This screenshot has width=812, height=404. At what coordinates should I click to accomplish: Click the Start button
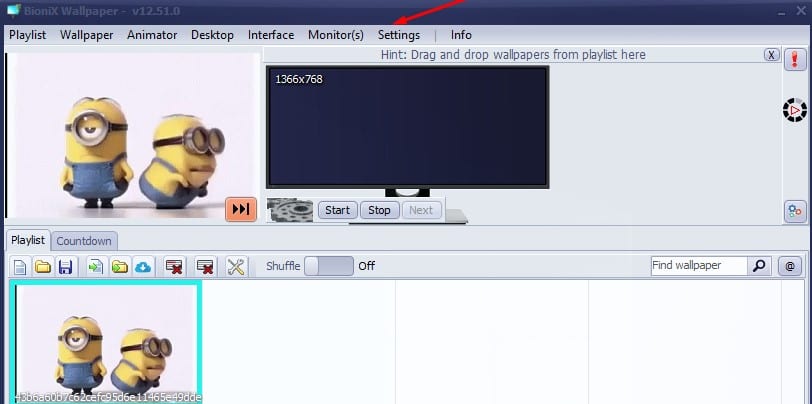(338, 210)
